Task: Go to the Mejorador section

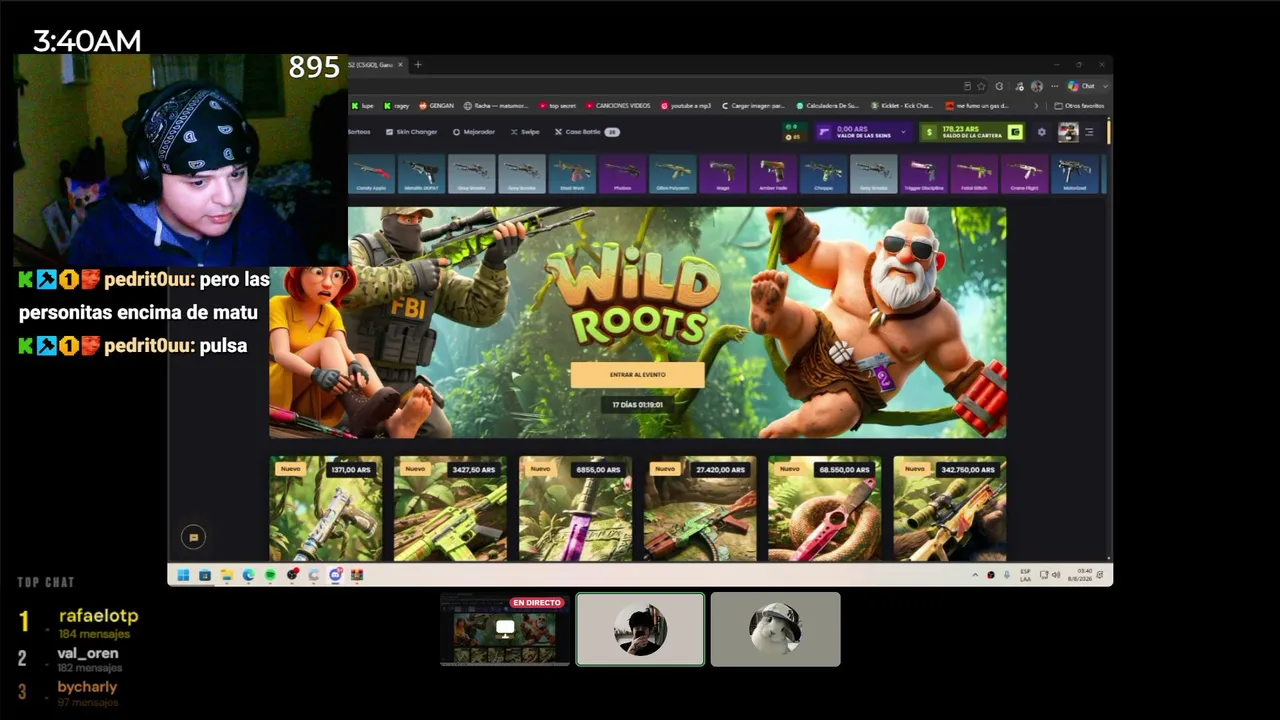Action: pos(474,132)
